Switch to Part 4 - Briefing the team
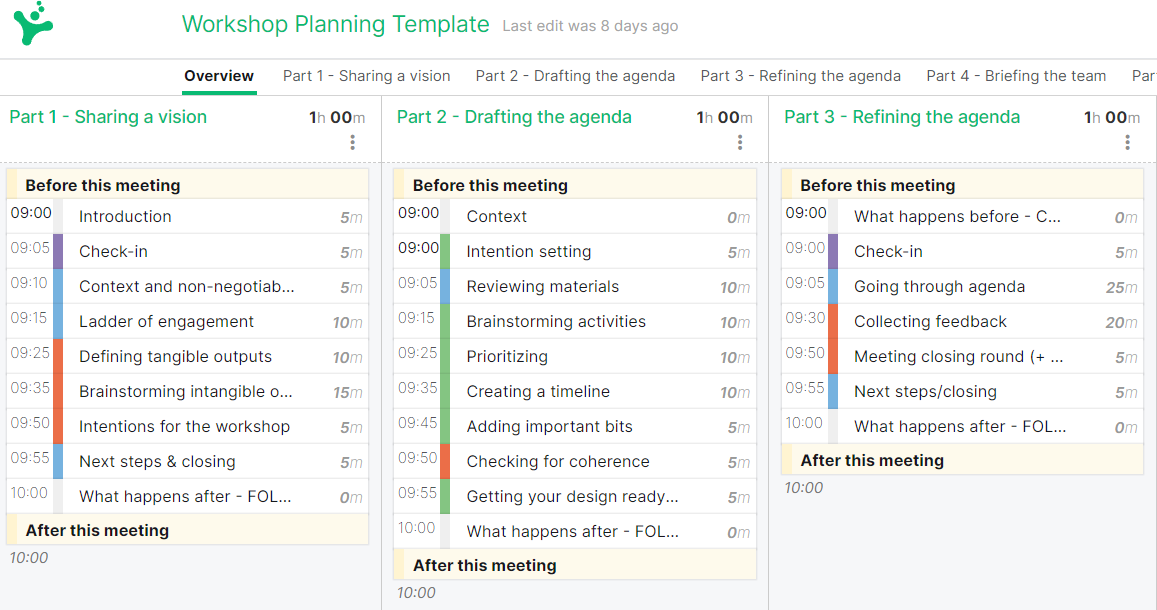This screenshot has width=1157, height=610. click(x=1016, y=75)
